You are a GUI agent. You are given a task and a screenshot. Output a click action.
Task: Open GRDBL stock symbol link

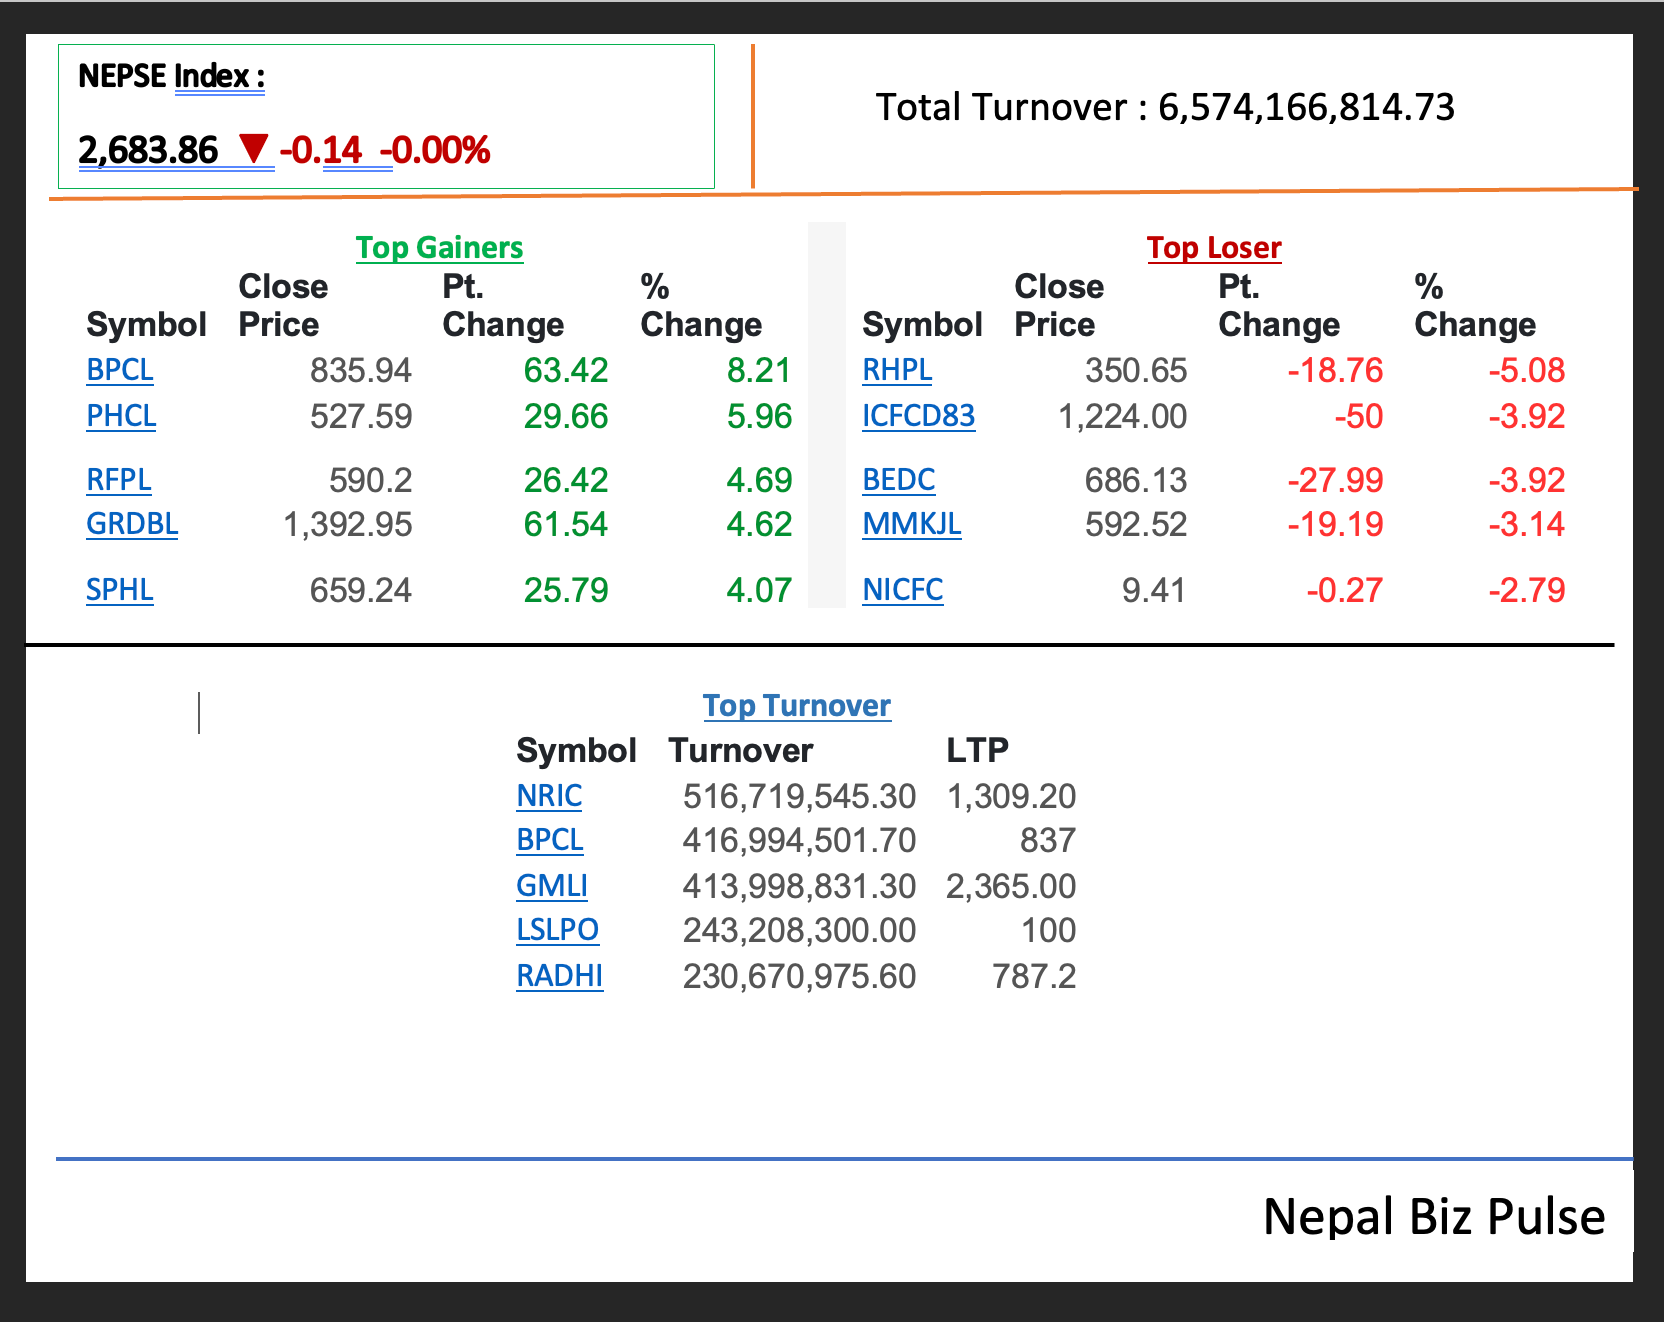click(132, 524)
